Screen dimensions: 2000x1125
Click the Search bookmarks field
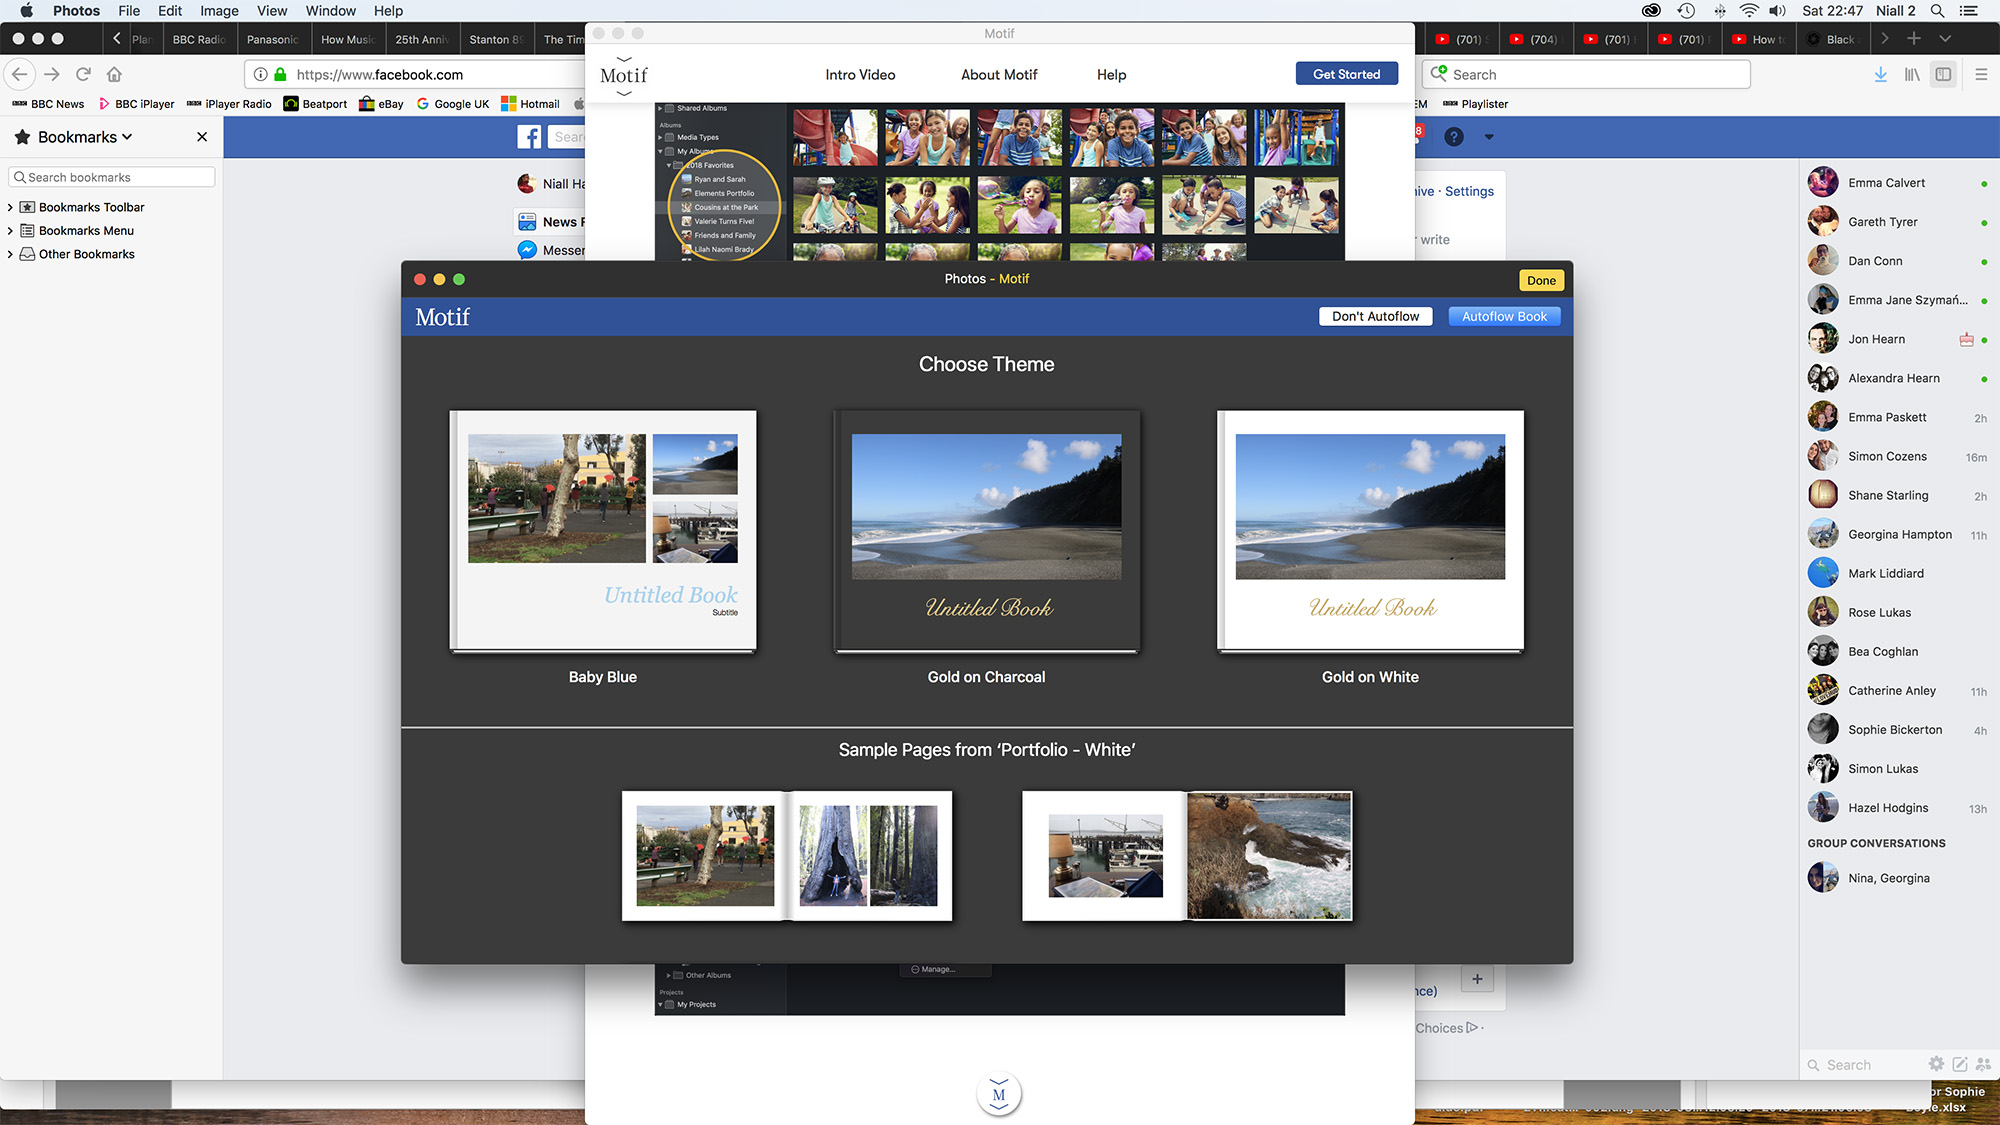click(x=112, y=177)
